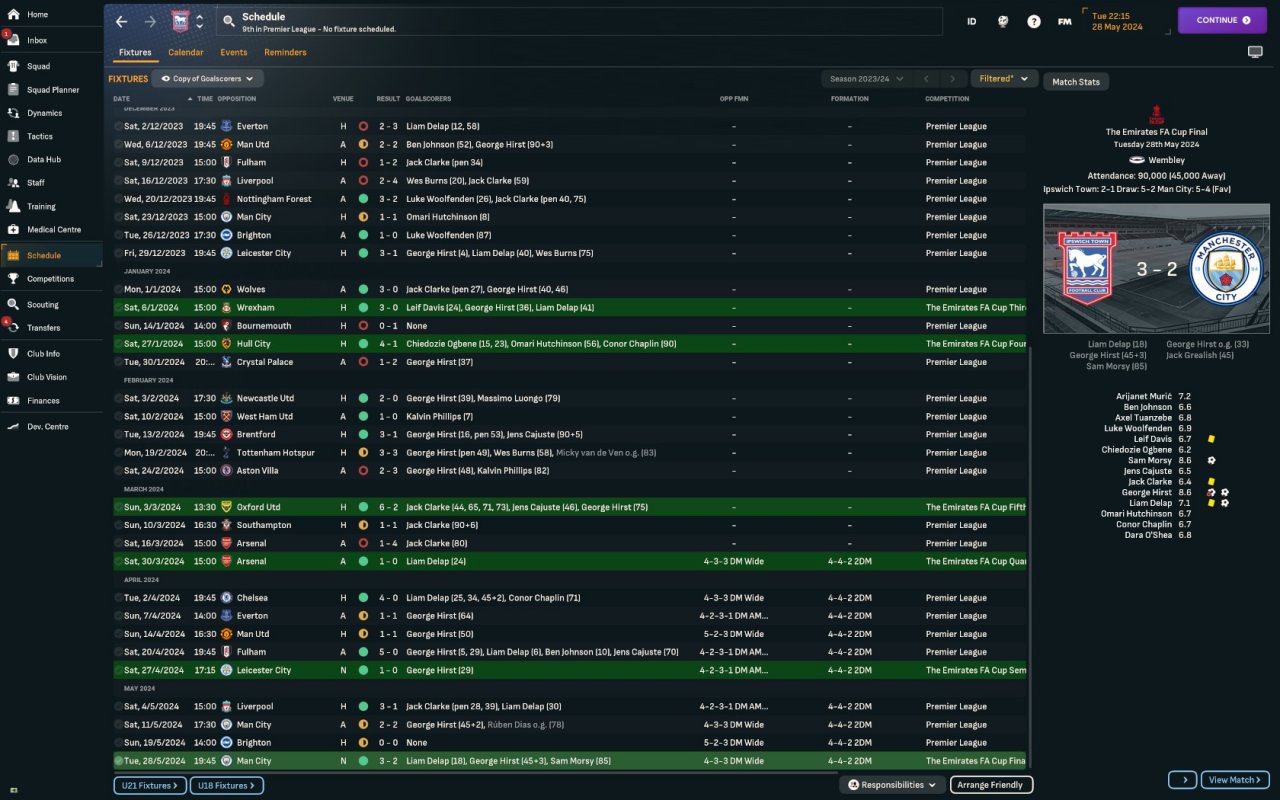The image size is (1280, 800).
Task: Toggle the marker circle on Man Utd 14/4/2024 row
Action: point(119,634)
